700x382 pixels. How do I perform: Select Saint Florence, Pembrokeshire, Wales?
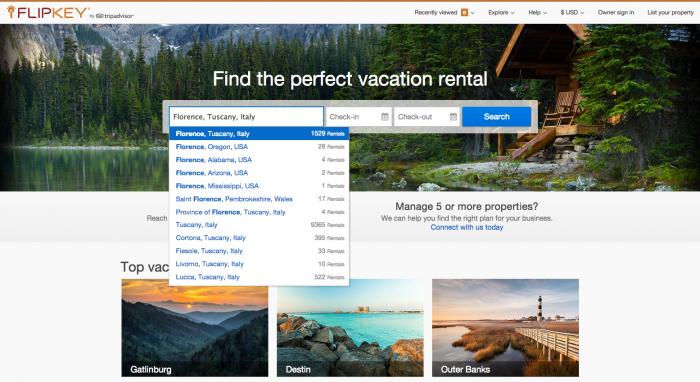(x=259, y=199)
